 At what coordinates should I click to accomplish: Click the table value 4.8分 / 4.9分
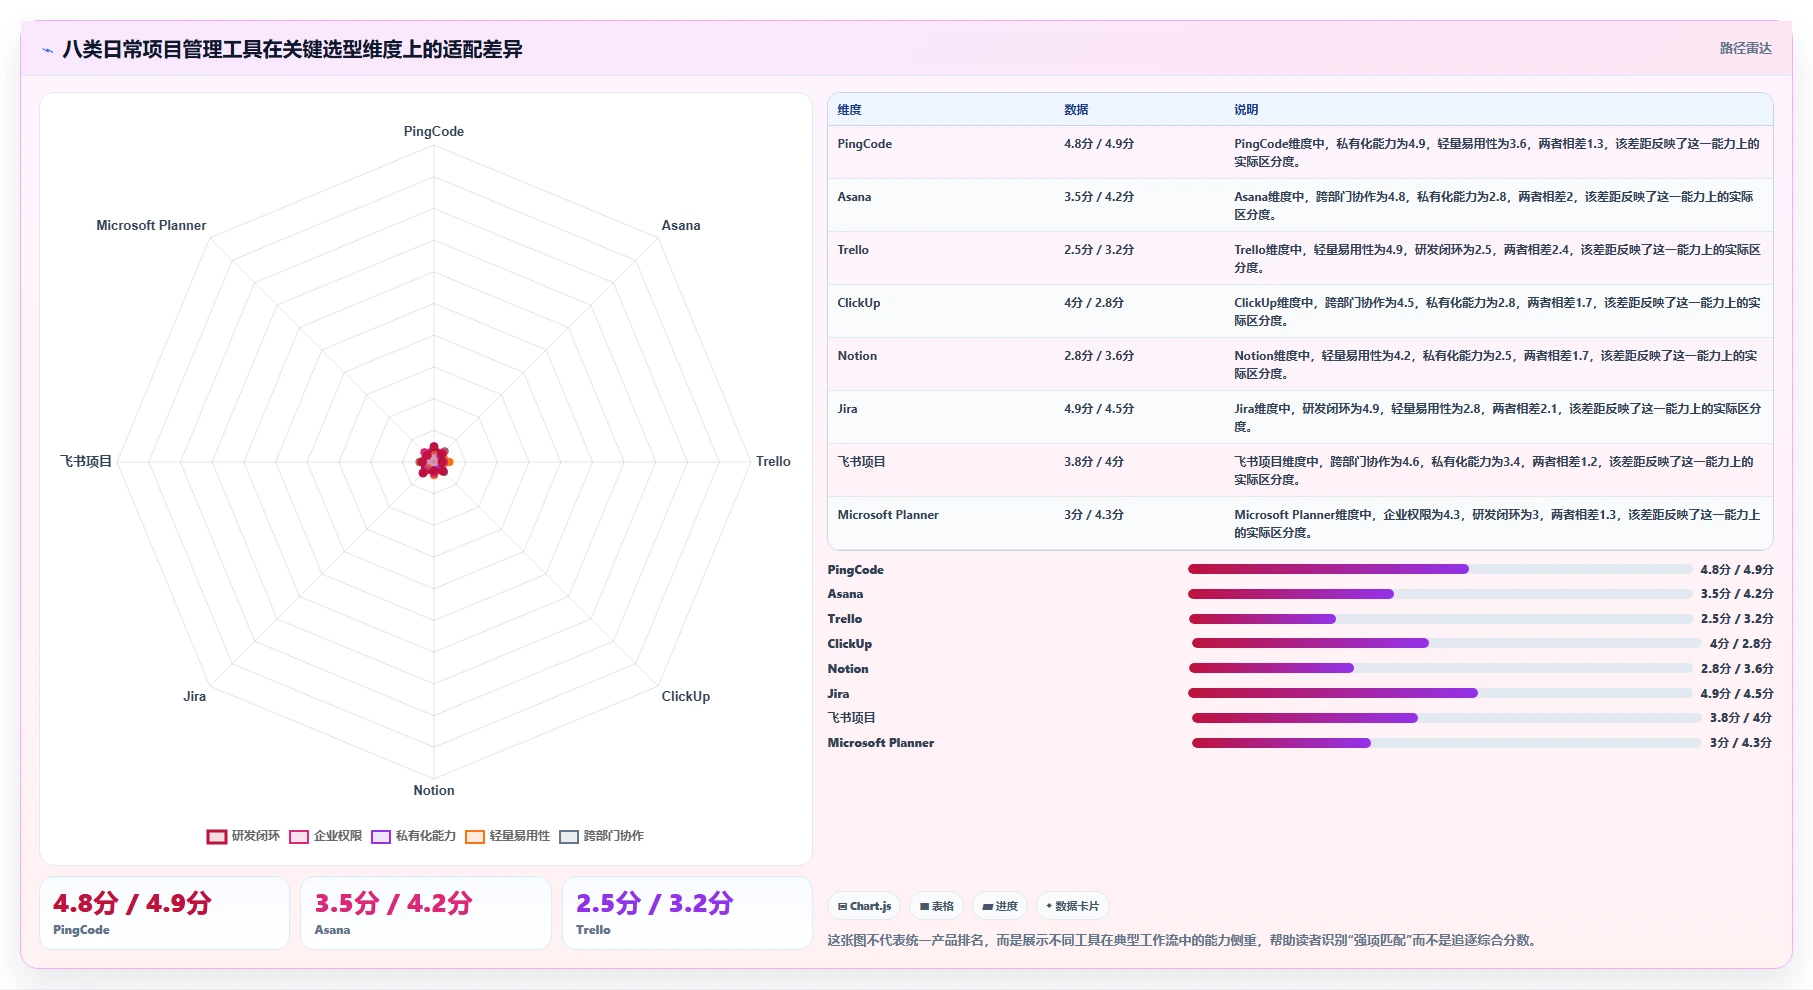pyautogui.click(x=1099, y=144)
